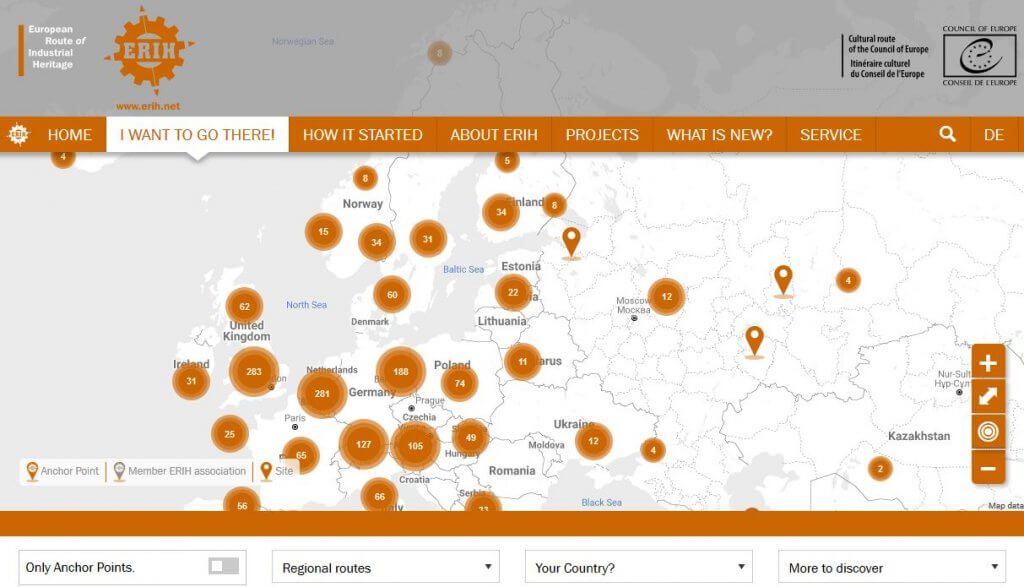This screenshot has height=587, width=1024.
Task: Open cluster 34 over Finland
Action: pos(501,212)
